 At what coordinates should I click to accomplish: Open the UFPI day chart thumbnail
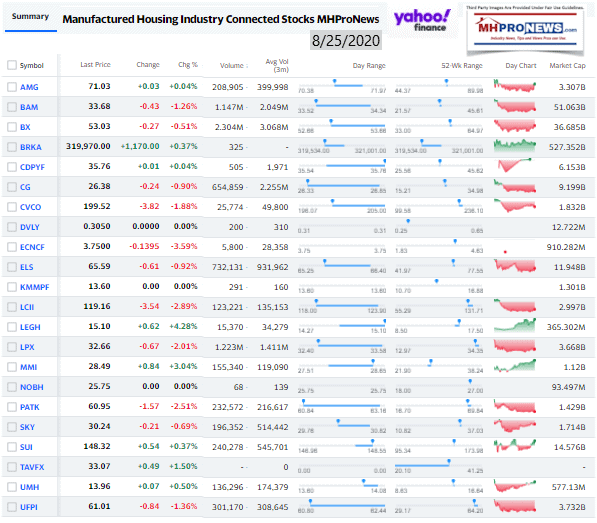pyautogui.click(x=515, y=505)
